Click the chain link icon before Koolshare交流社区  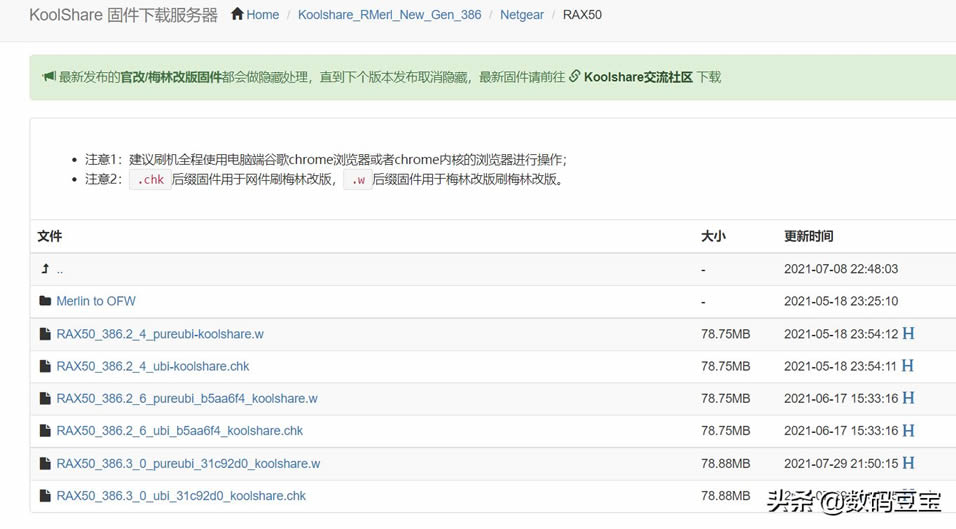pyautogui.click(x=574, y=77)
